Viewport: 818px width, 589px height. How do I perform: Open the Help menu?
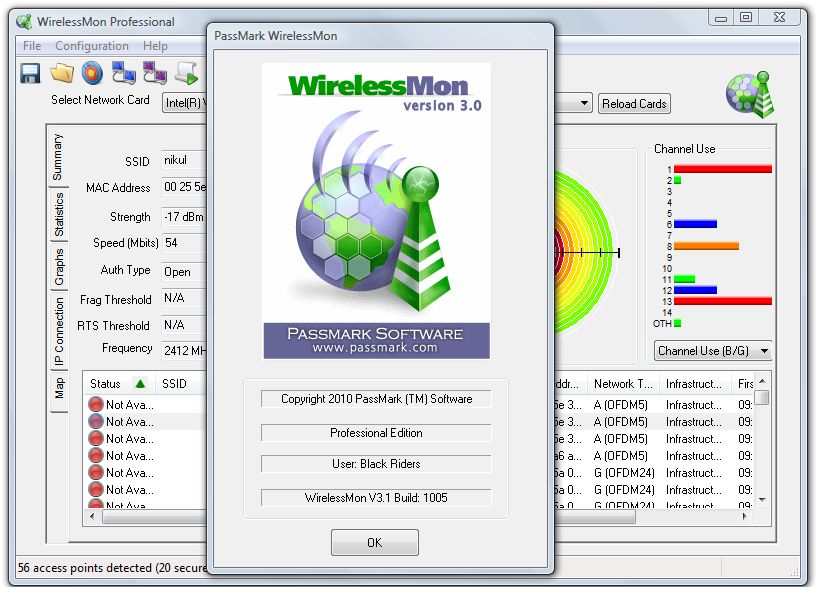tap(155, 46)
